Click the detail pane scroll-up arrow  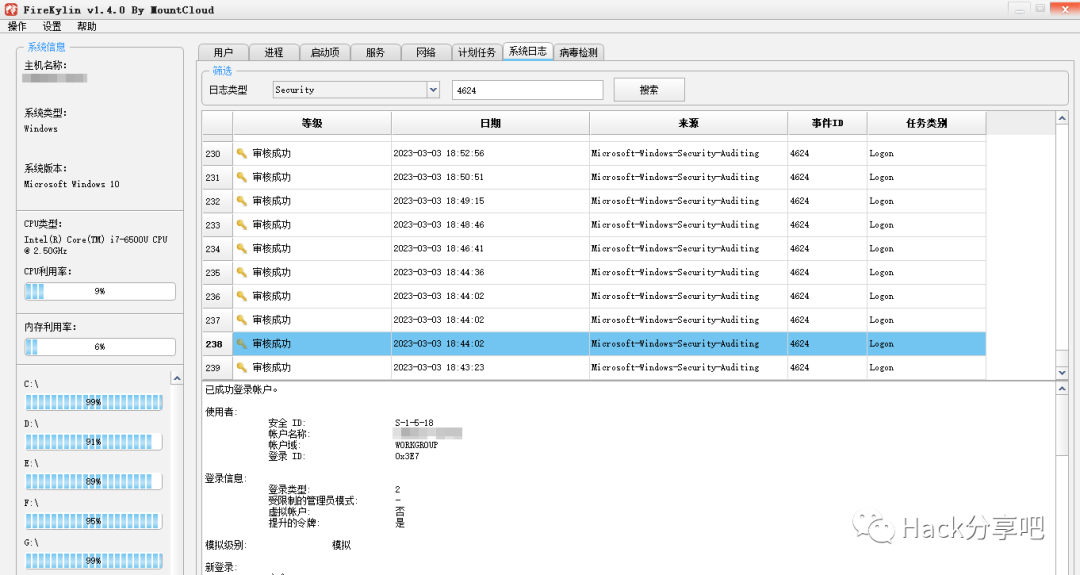[x=1062, y=388]
